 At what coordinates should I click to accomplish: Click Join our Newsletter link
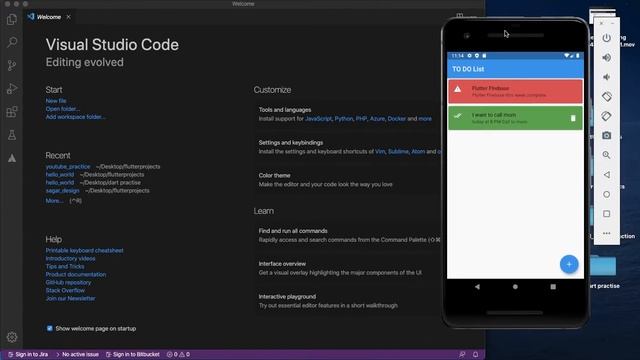click(x=70, y=298)
